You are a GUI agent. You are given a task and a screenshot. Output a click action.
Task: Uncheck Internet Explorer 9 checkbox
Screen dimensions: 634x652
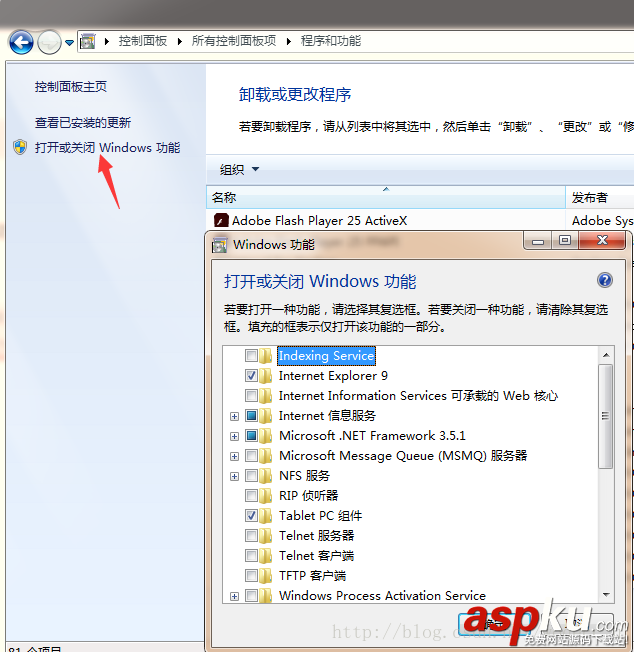[x=251, y=375]
